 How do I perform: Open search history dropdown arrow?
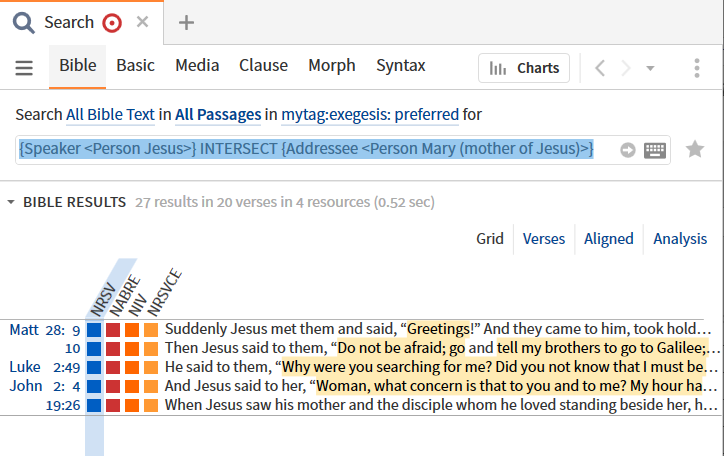coord(650,68)
